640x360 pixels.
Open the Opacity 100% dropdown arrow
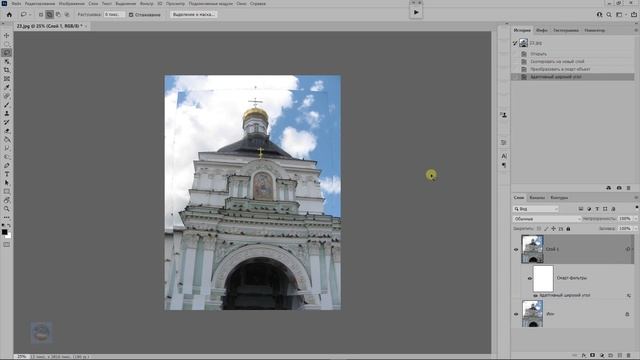coord(636,219)
